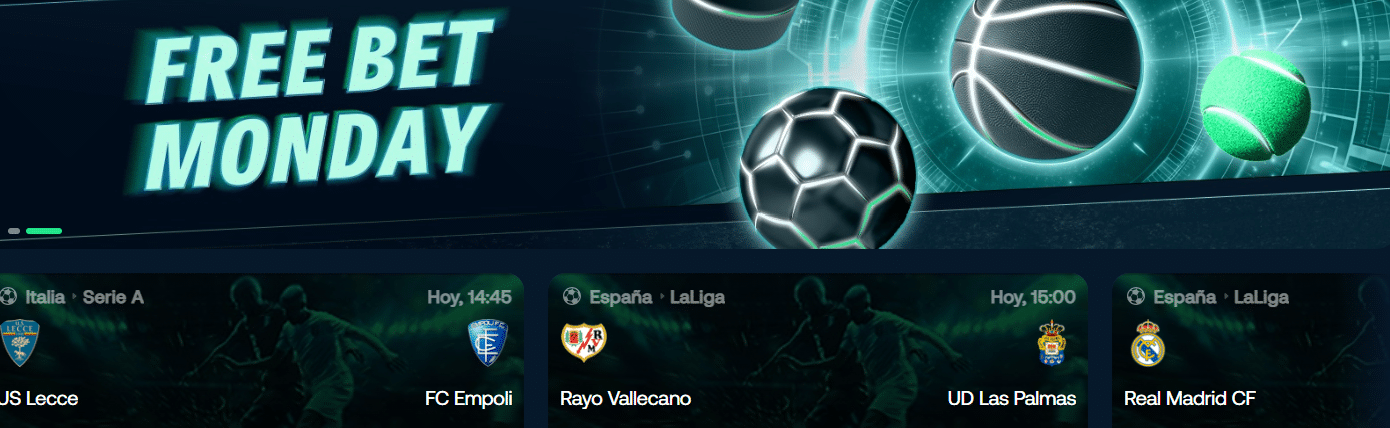The width and height of the screenshot is (1390, 428).
Task: Click soccer icon on Real Madrid card
Action: pyautogui.click(x=1136, y=297)
